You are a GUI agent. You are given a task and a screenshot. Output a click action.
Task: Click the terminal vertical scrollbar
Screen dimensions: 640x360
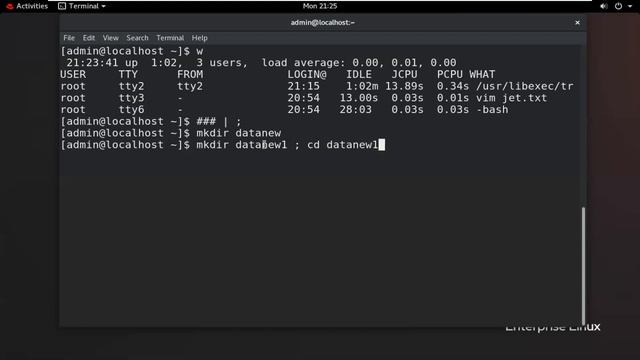pyautogui.click(x=583, y=265)
